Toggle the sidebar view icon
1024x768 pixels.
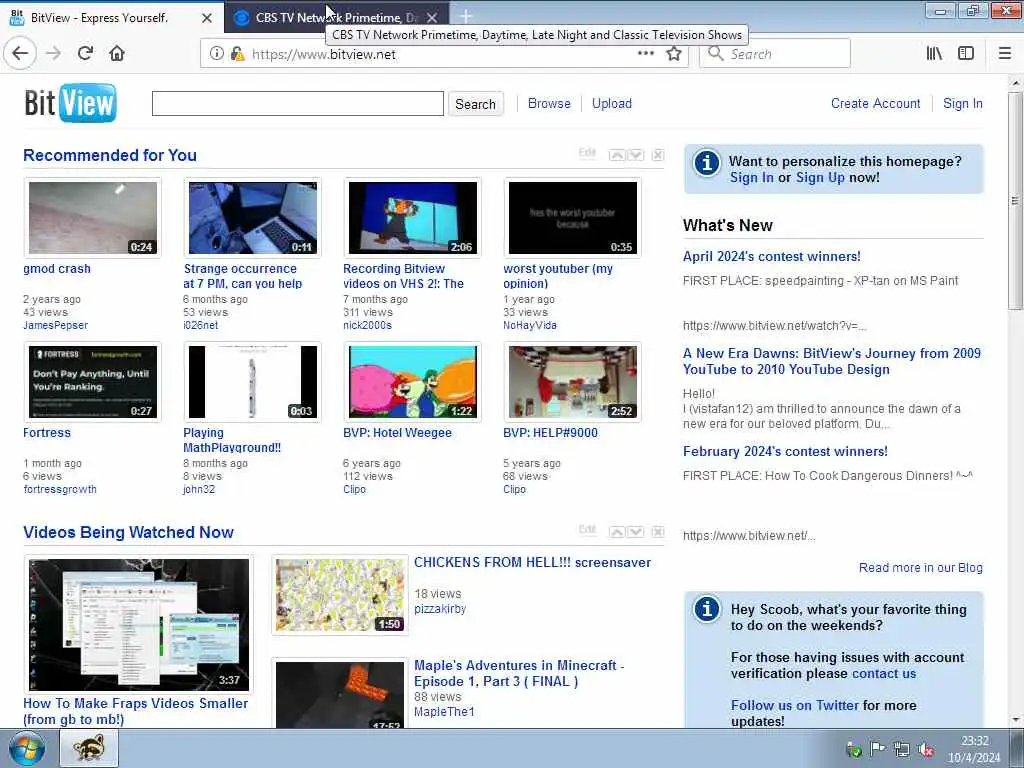click(x=966, y=54)
